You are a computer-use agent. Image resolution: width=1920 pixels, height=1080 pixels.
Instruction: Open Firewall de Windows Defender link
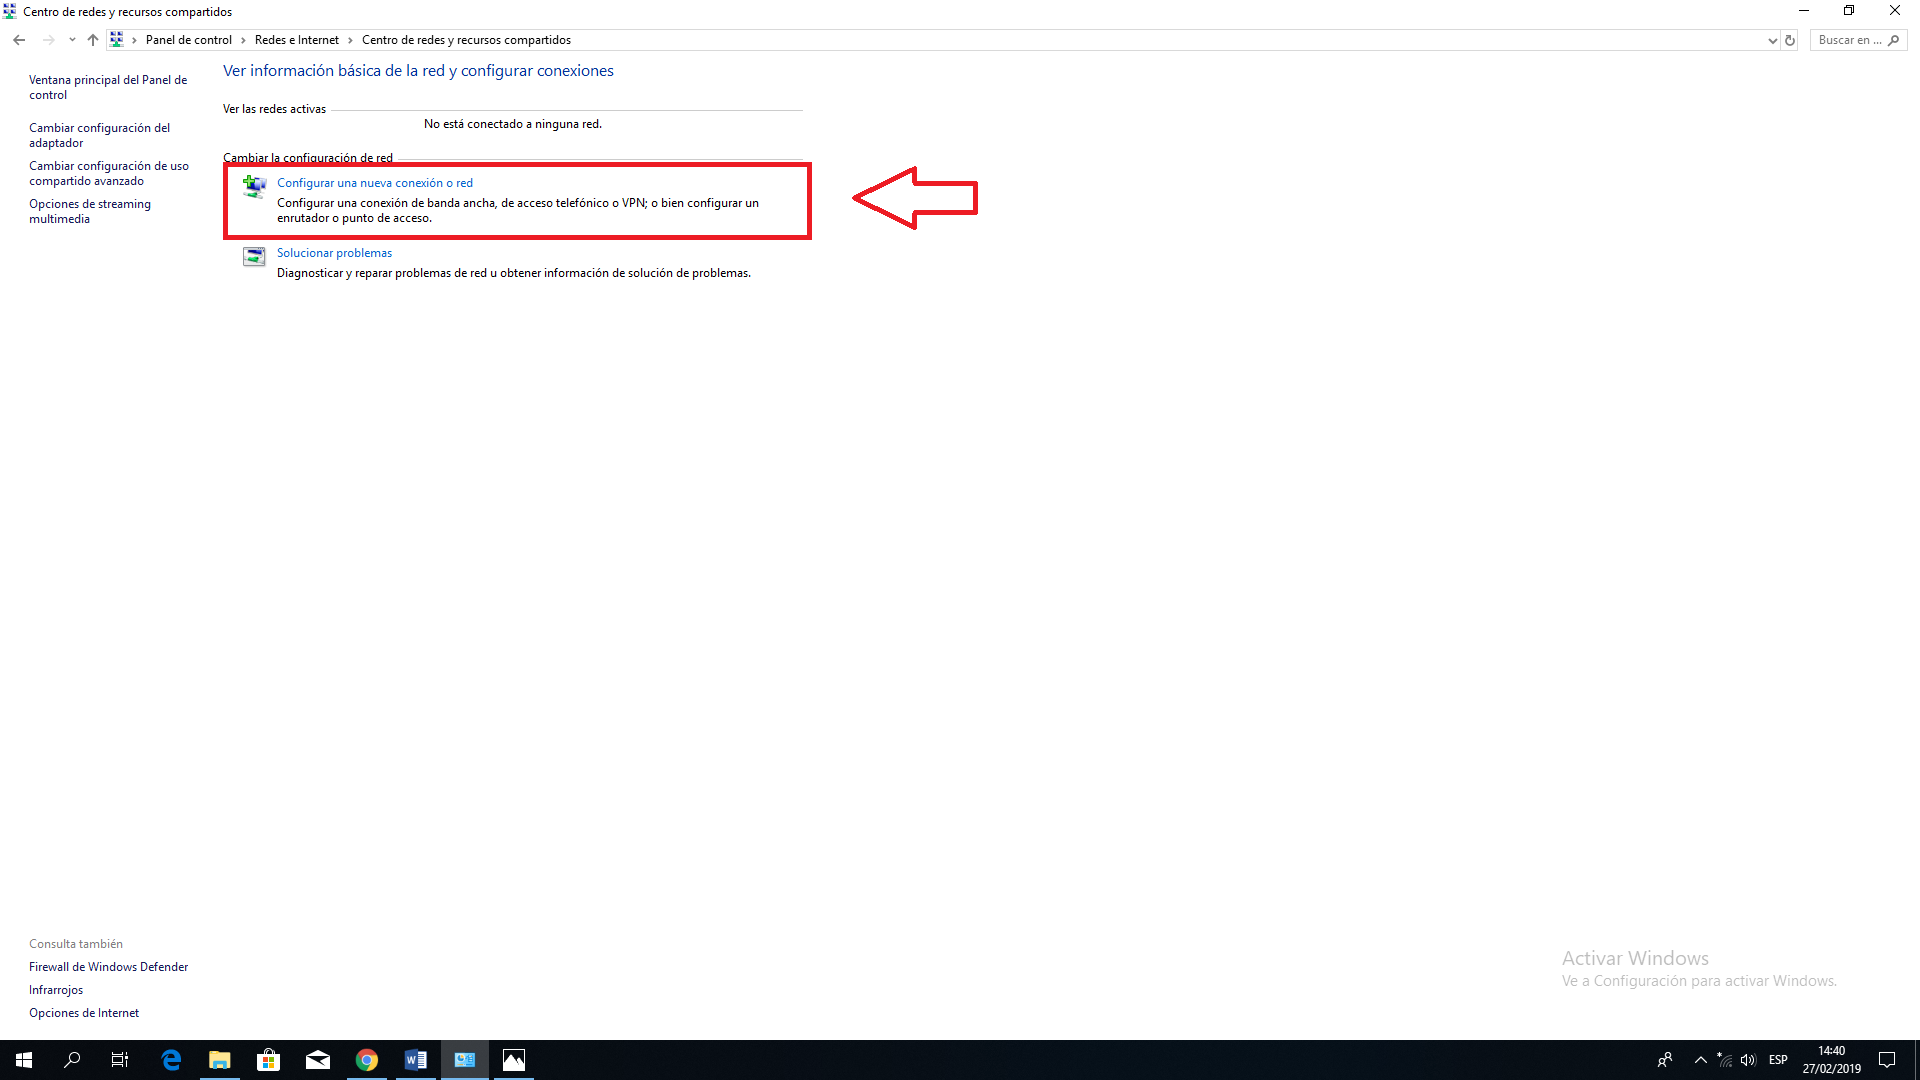click(x=108, y=967)
